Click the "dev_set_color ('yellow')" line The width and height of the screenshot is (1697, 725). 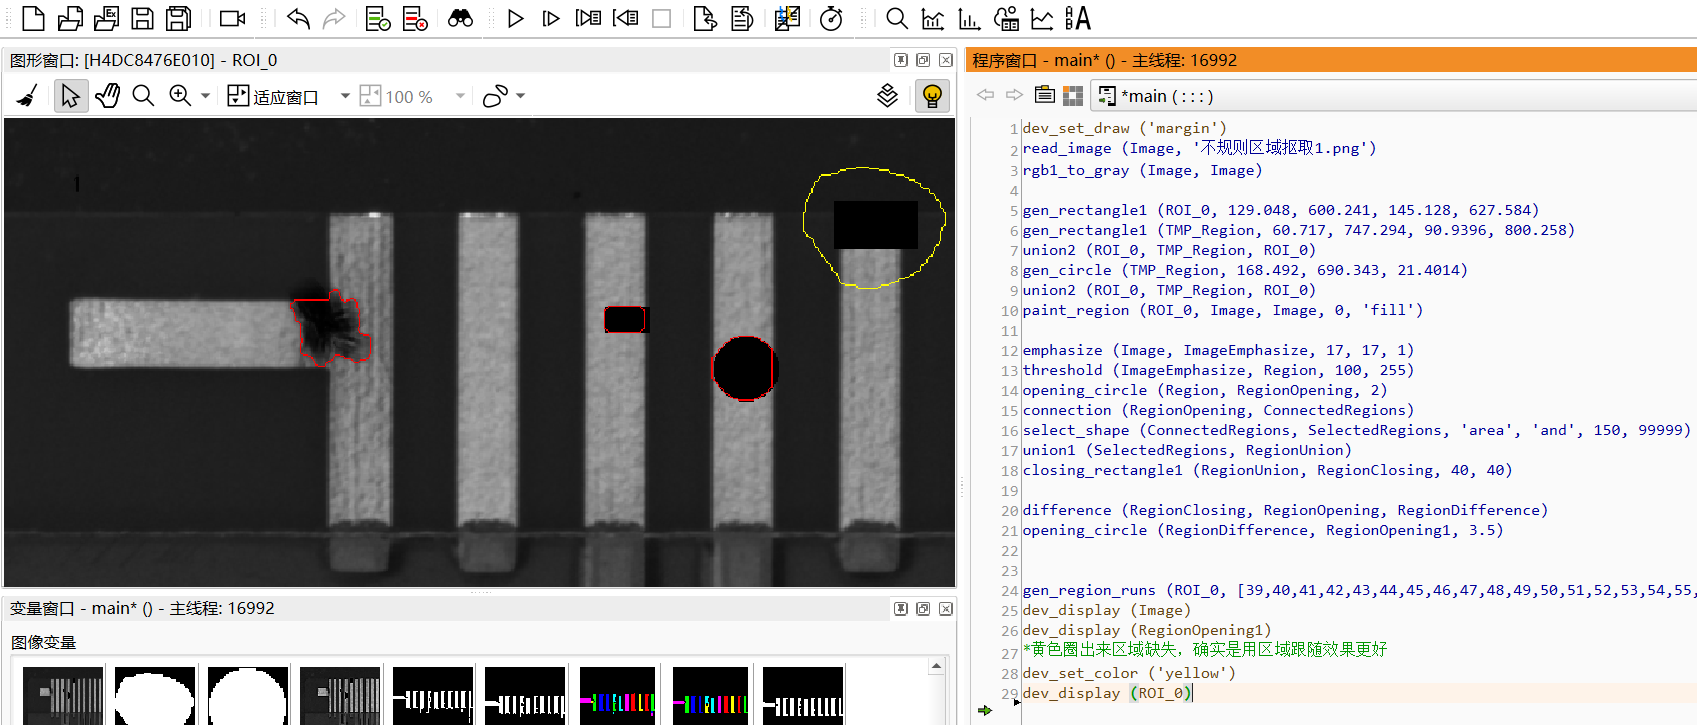click(1129, 673)
